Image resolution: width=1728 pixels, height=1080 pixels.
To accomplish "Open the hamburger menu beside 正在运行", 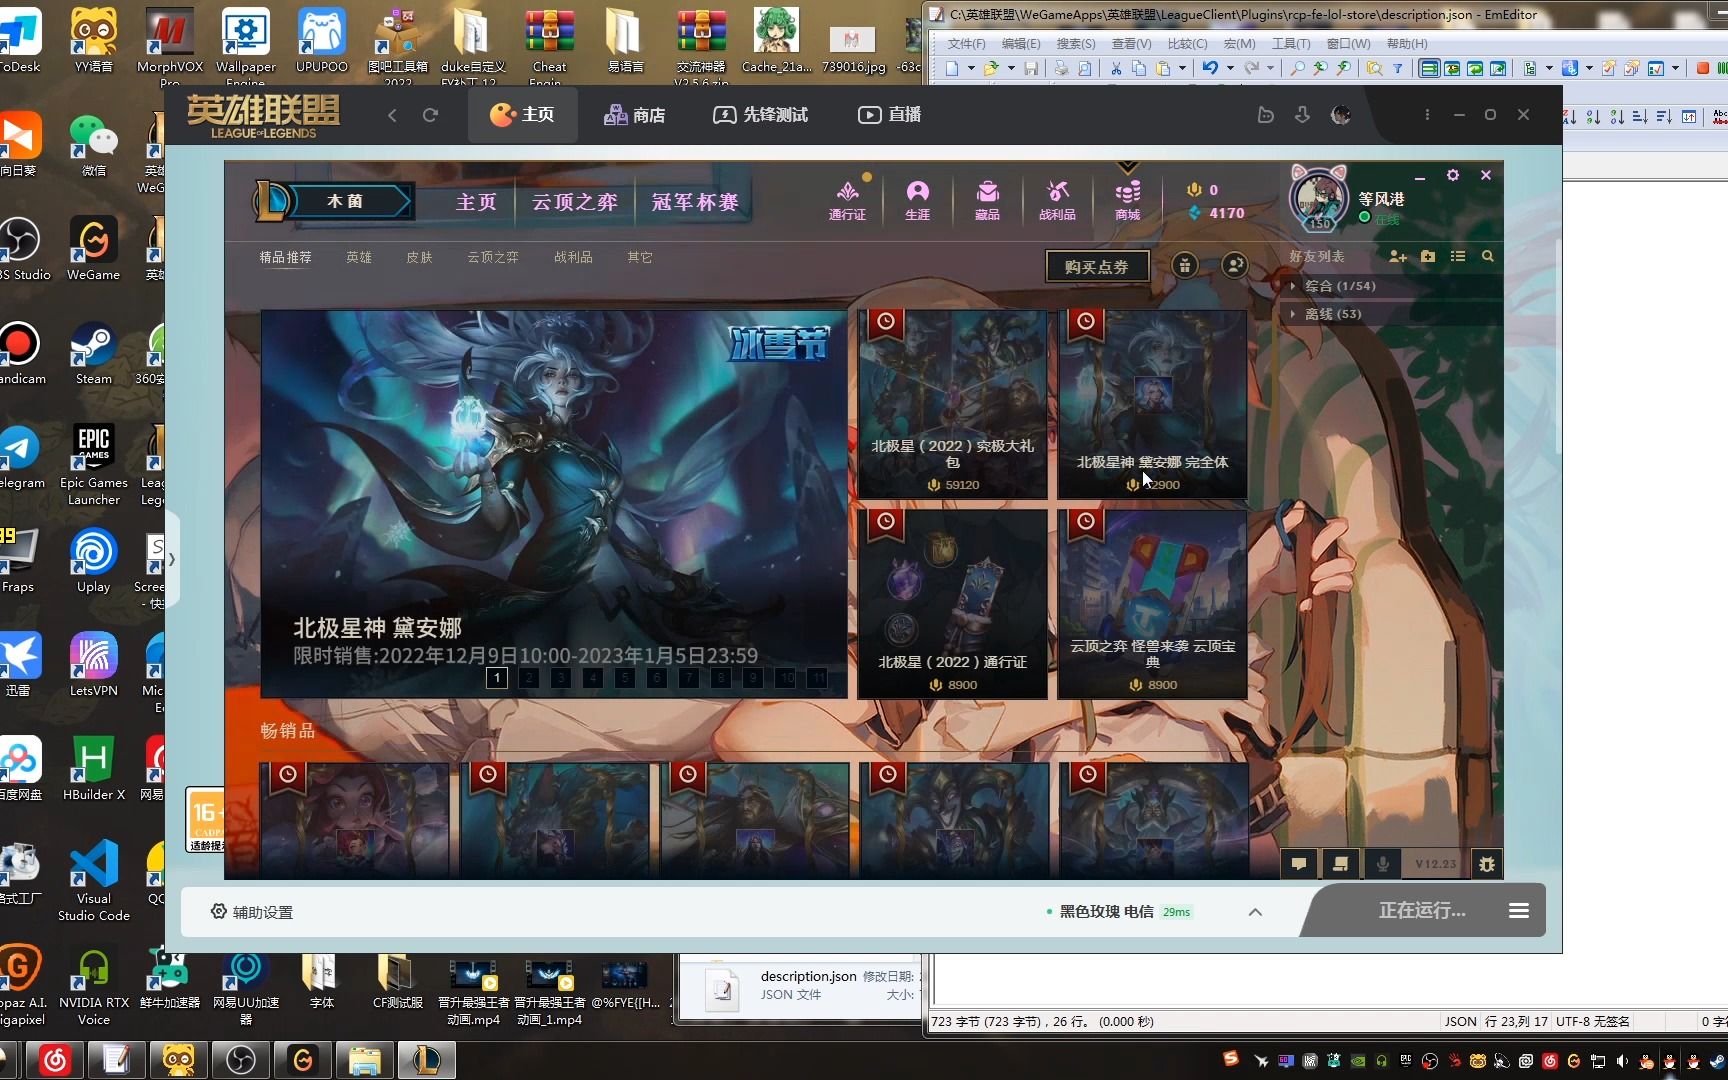I will (x=1518, y=911).
